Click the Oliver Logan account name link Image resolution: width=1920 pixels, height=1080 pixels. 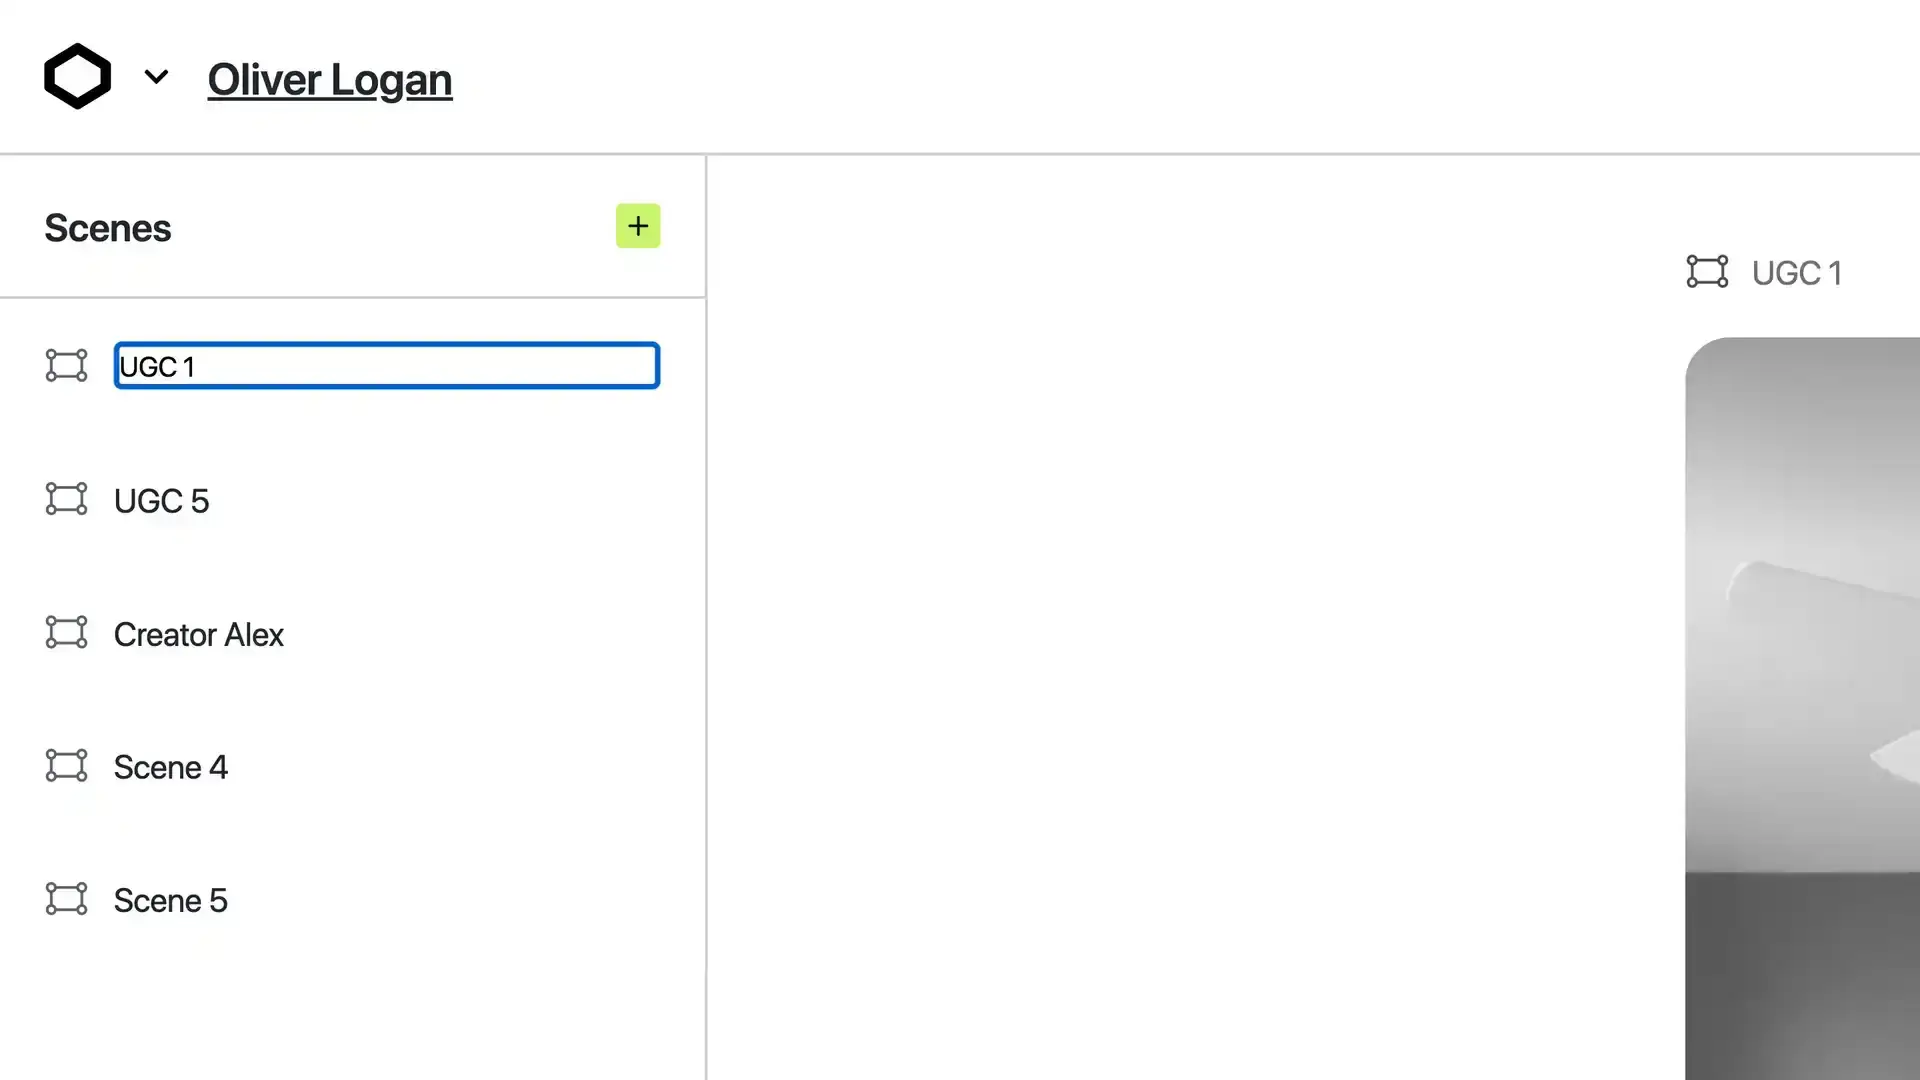[330, 78]
